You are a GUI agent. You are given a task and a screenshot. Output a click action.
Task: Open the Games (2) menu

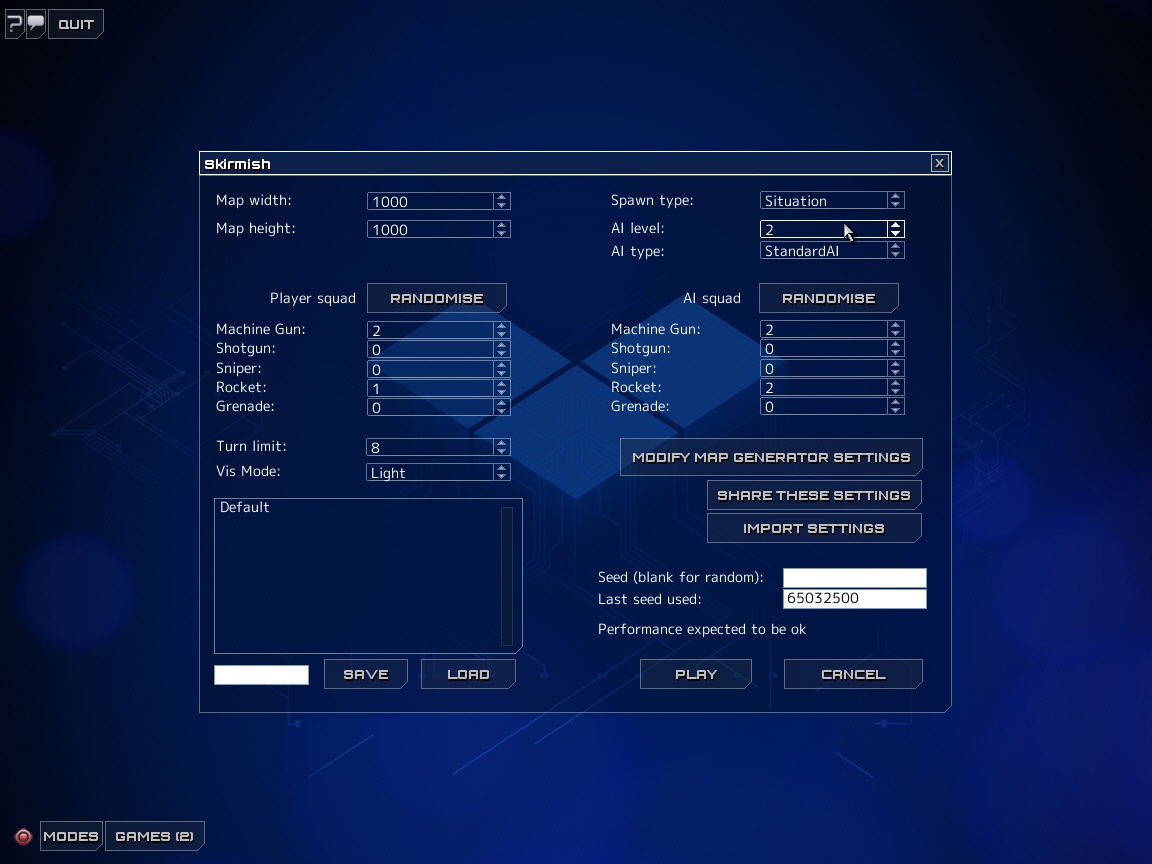pos(154,836)
